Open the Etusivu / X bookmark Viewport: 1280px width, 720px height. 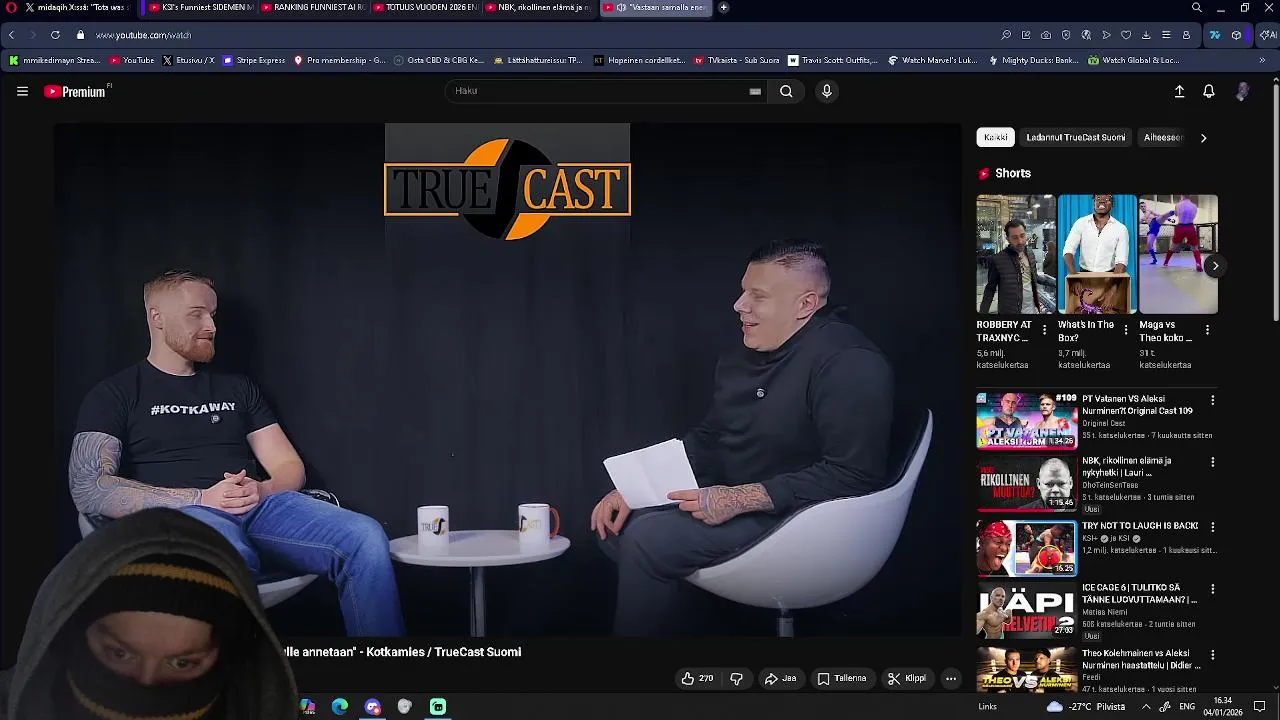(188, 60)
